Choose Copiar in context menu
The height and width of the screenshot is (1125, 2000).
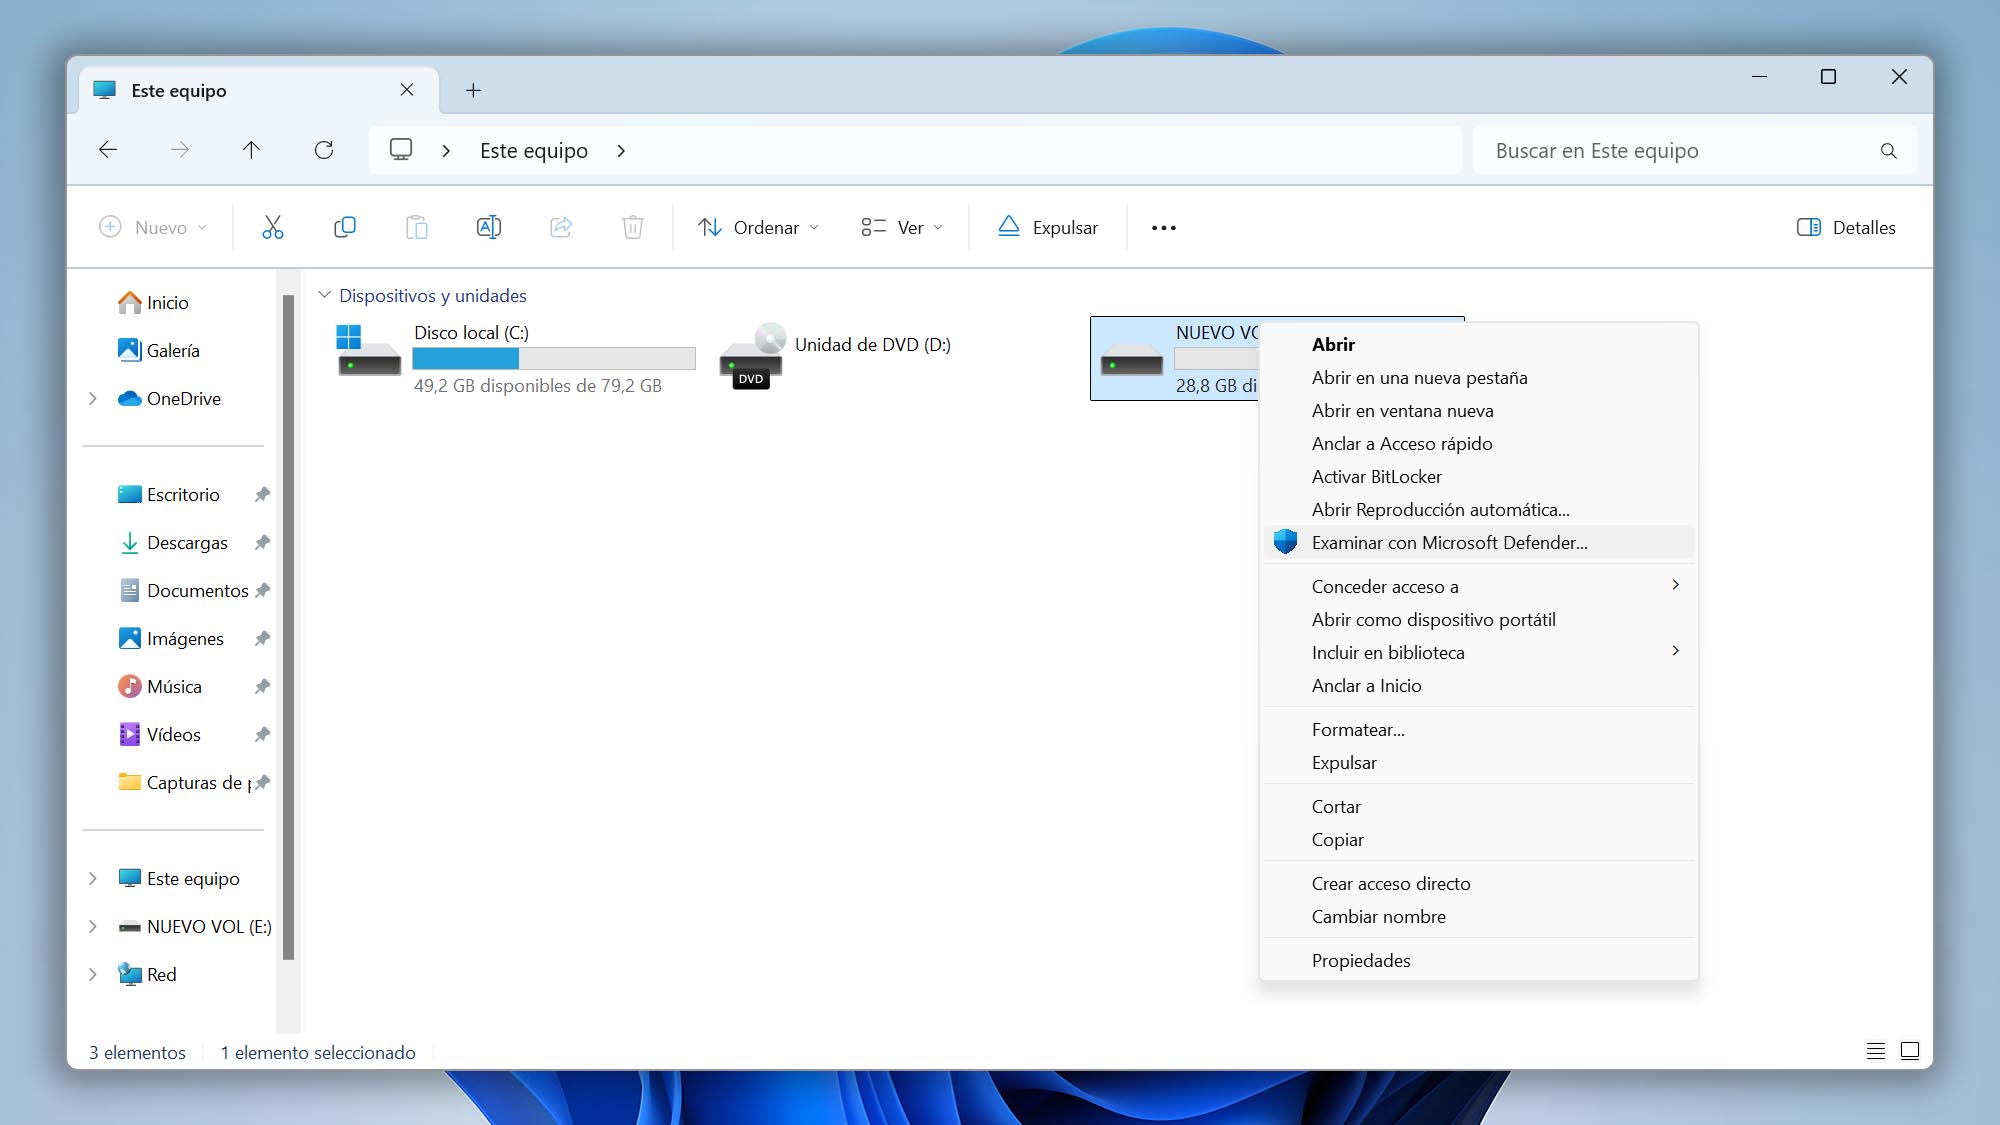click(1479, 839)
